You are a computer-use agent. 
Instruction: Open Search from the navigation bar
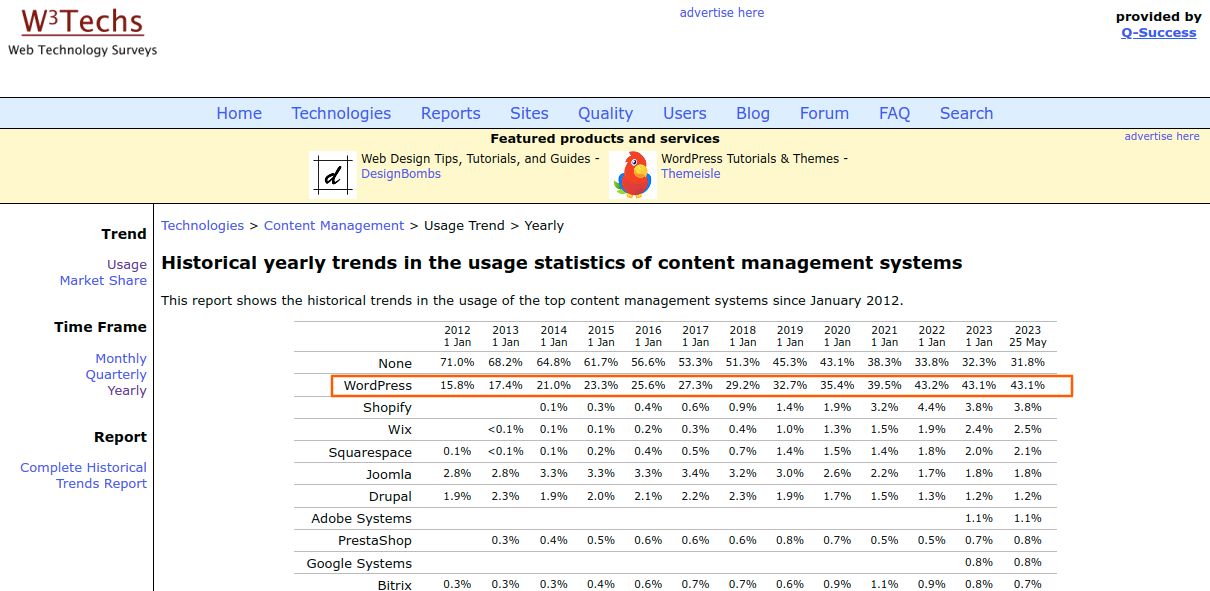(x=966, y=113)
